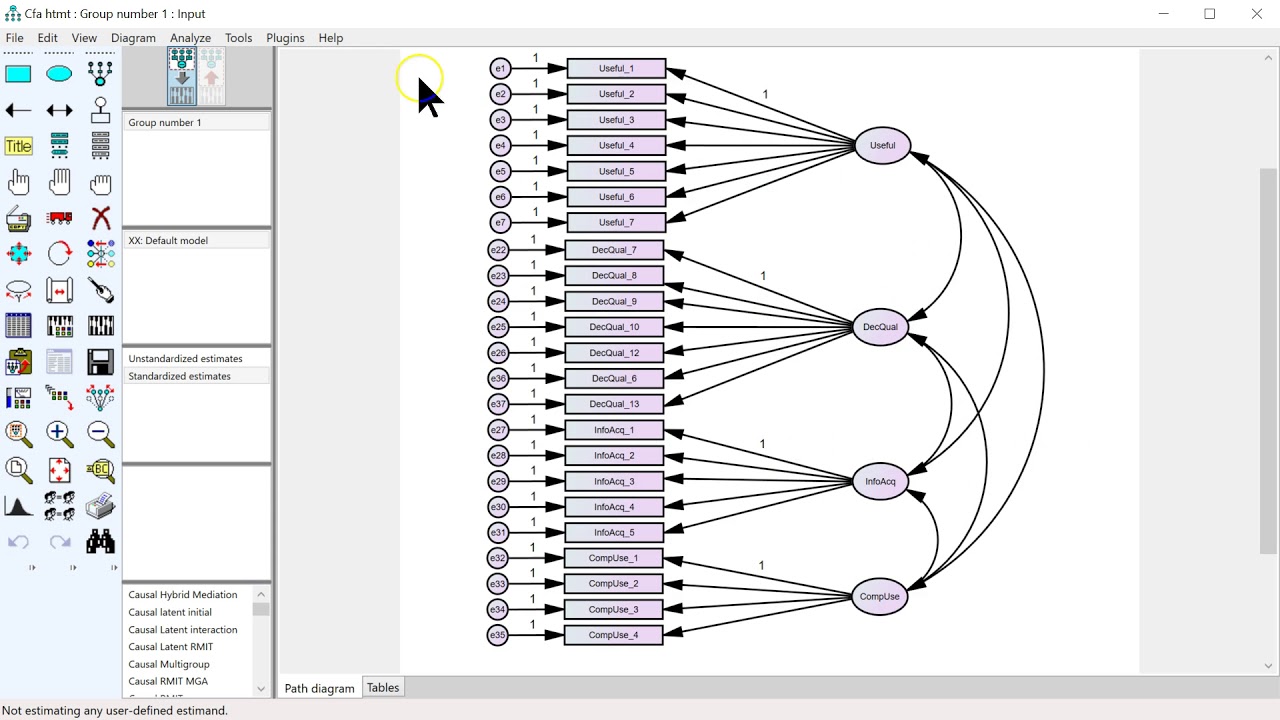This screenshot has height=720, width=1280.
Task: Select Unstandardized estimates
Action: tap(196, 358)
